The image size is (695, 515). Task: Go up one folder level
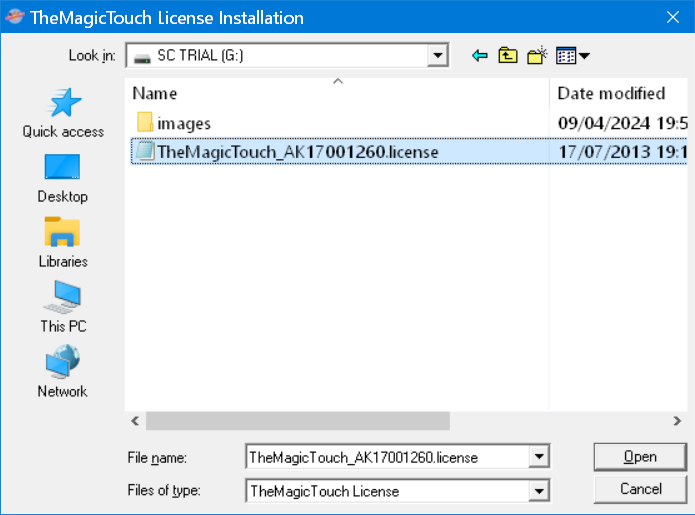click(x=508, y=56)
